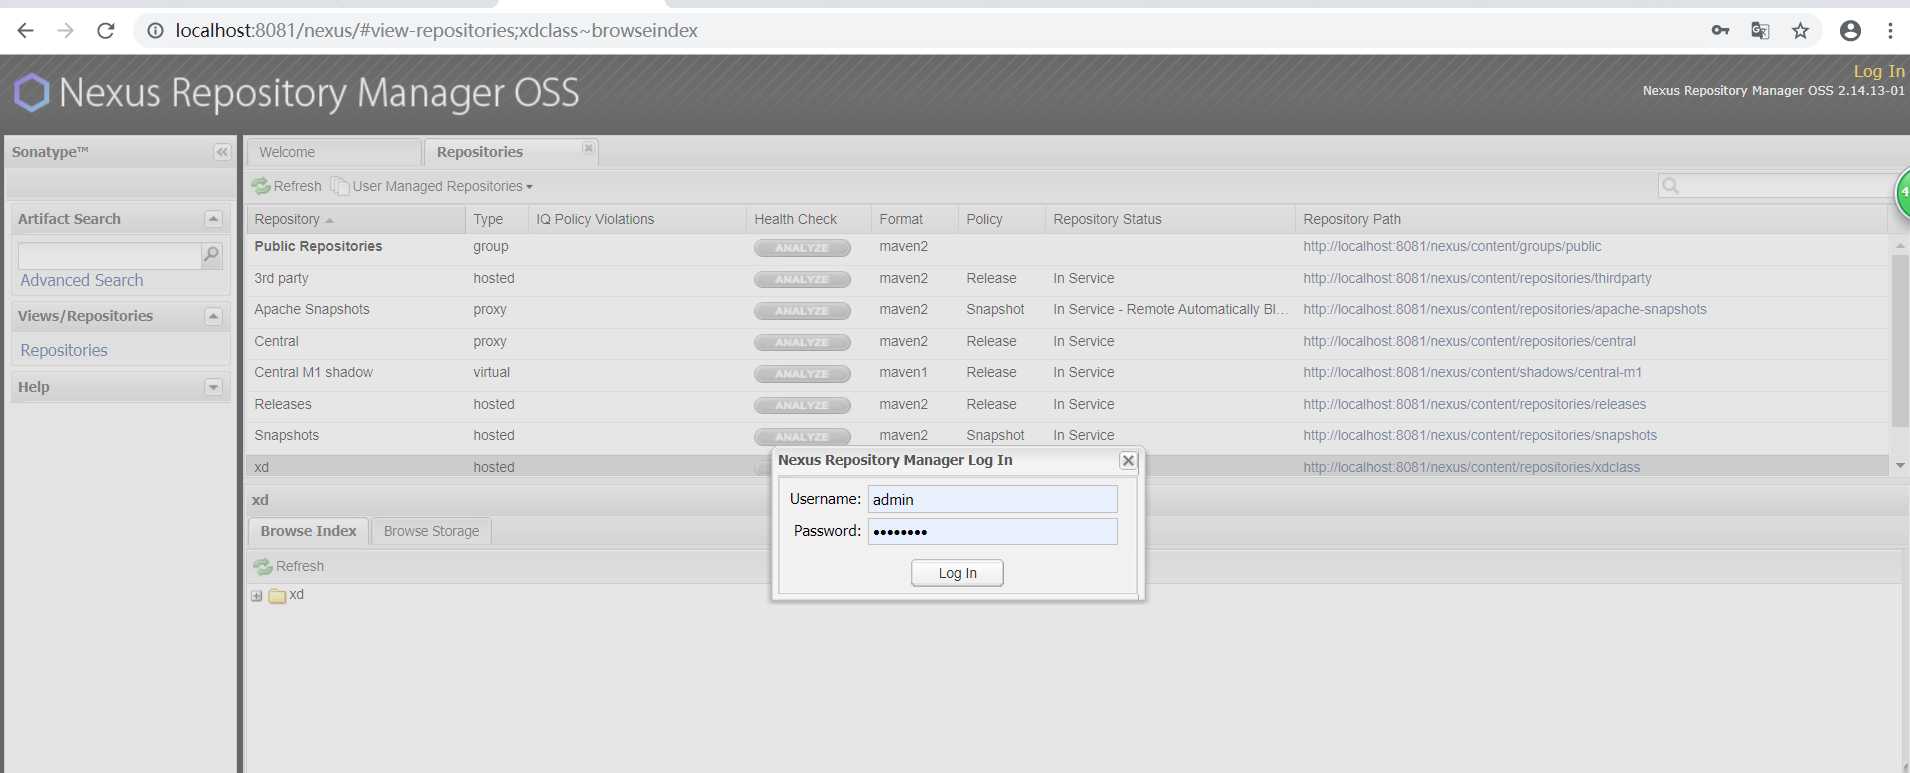Click the Nexus hexagon logo
Viewport: 1910px width, 773px height.
(x=31, y=93)
